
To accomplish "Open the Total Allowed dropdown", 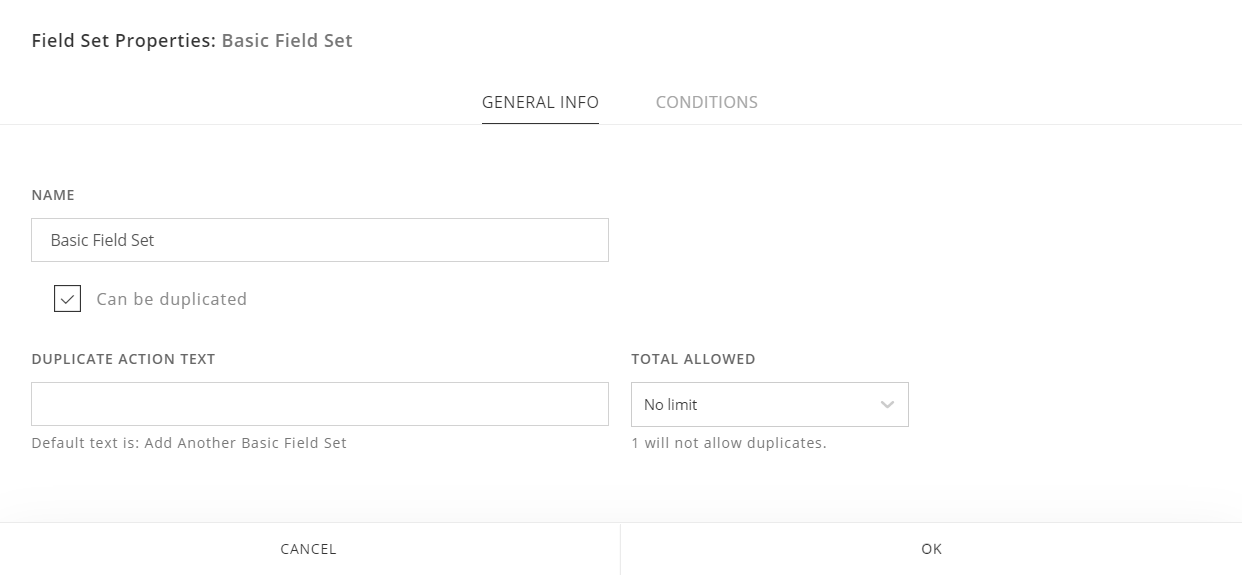I will [769, 405].
